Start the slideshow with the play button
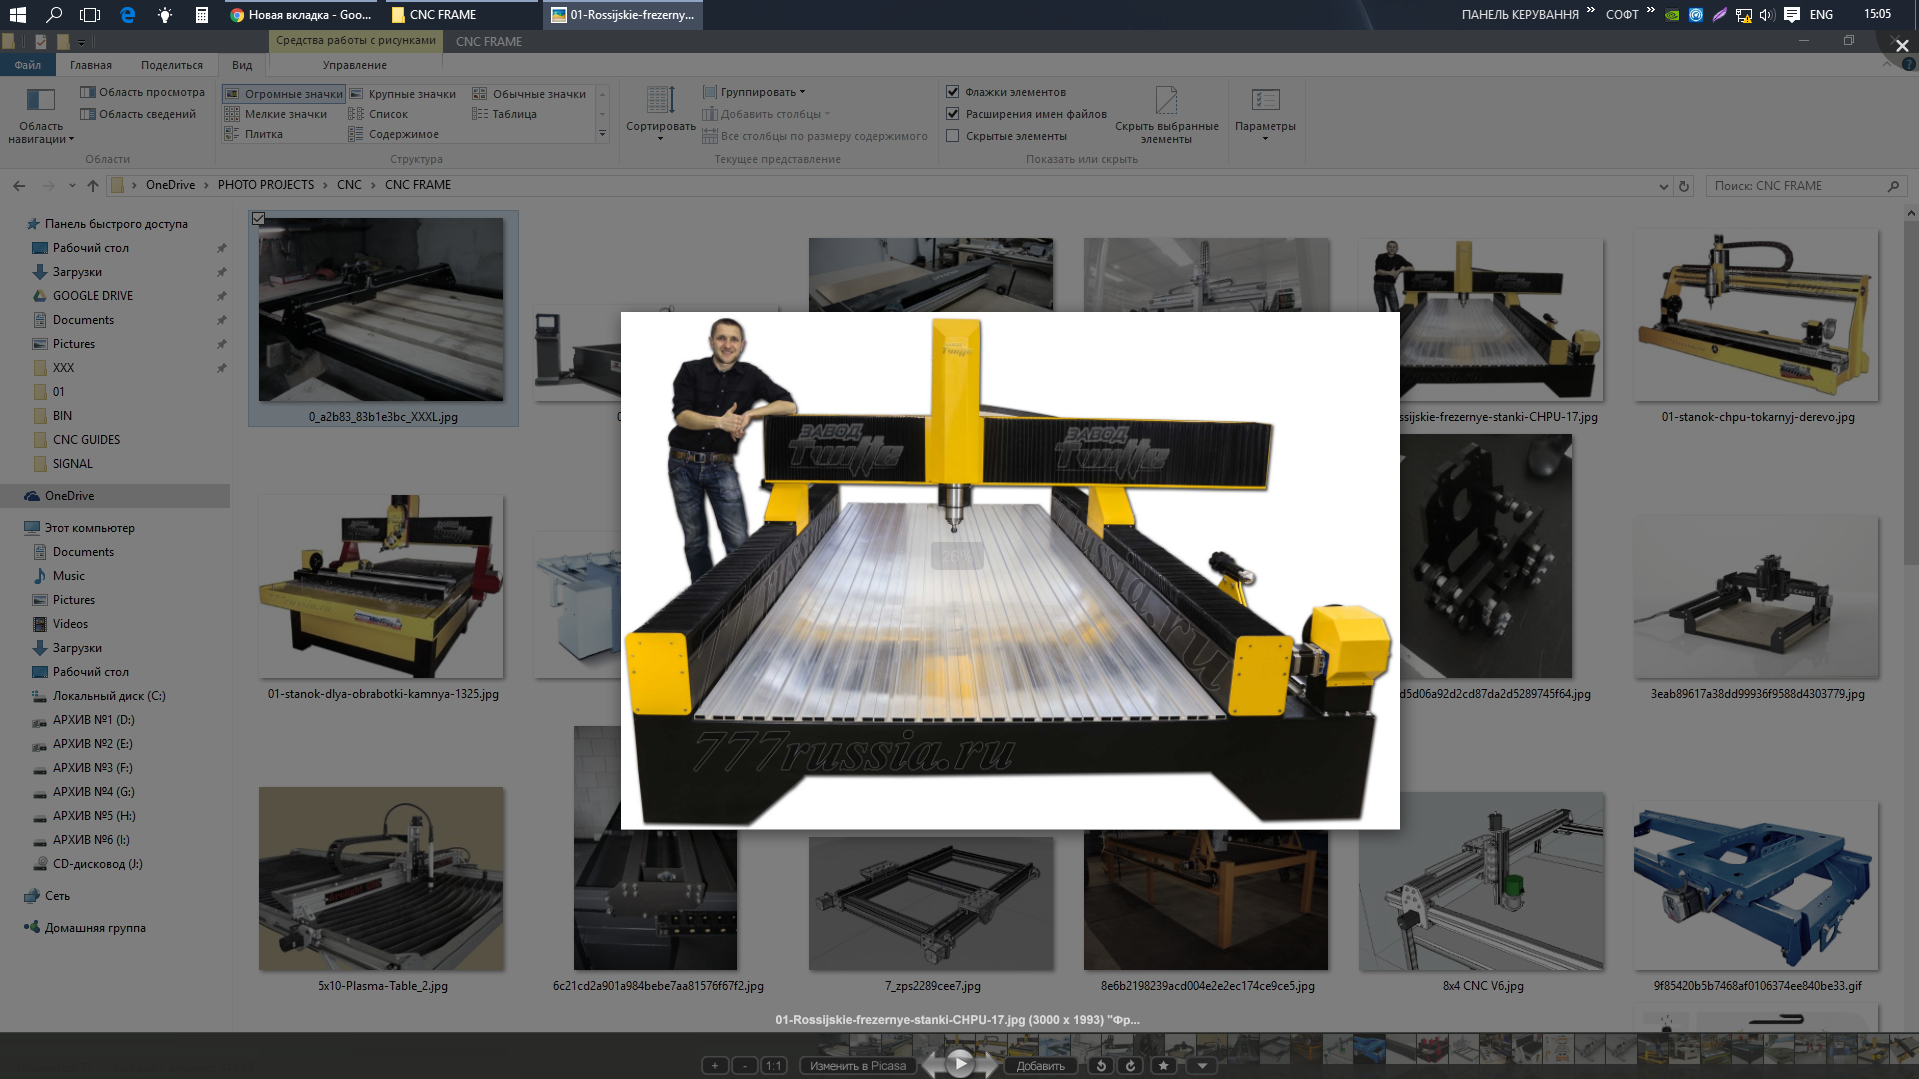 point(960,1063)
